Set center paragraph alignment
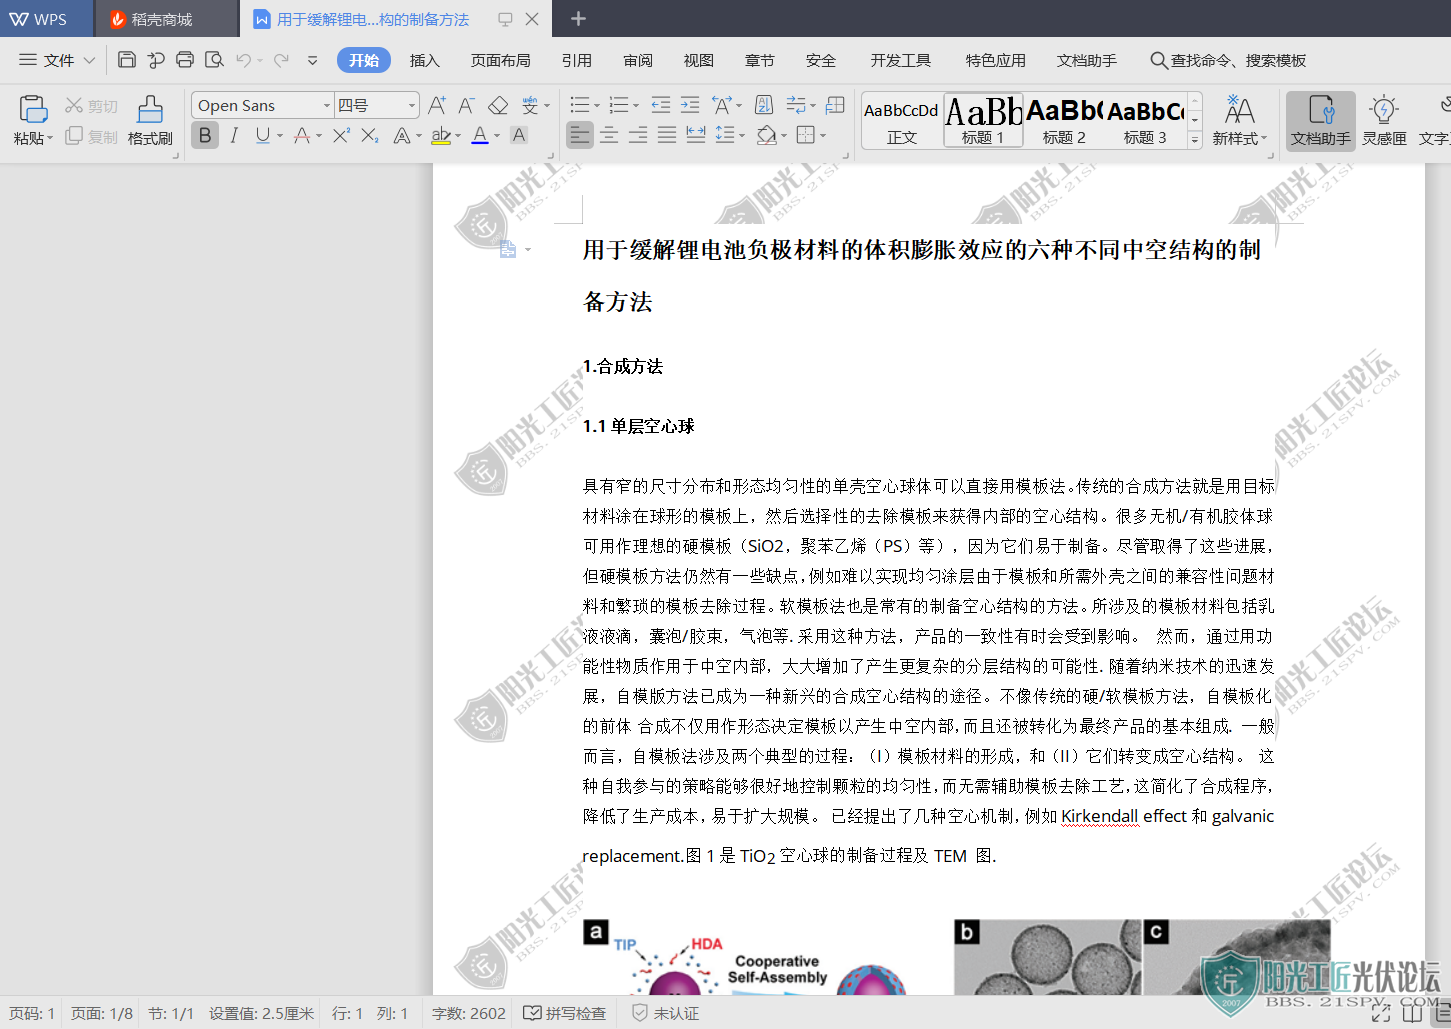The height and width of the screenshot is (1029, 1451). pos(609,135)
